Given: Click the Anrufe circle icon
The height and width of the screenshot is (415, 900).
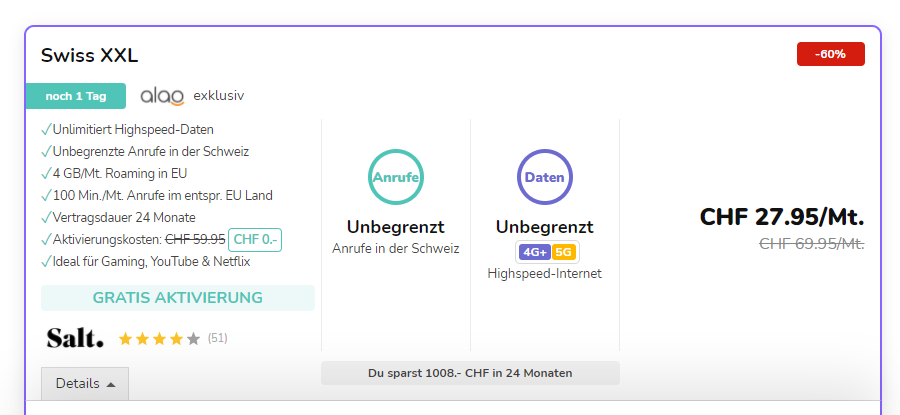Looking at the screenshot, I should (x=395, y=177).
